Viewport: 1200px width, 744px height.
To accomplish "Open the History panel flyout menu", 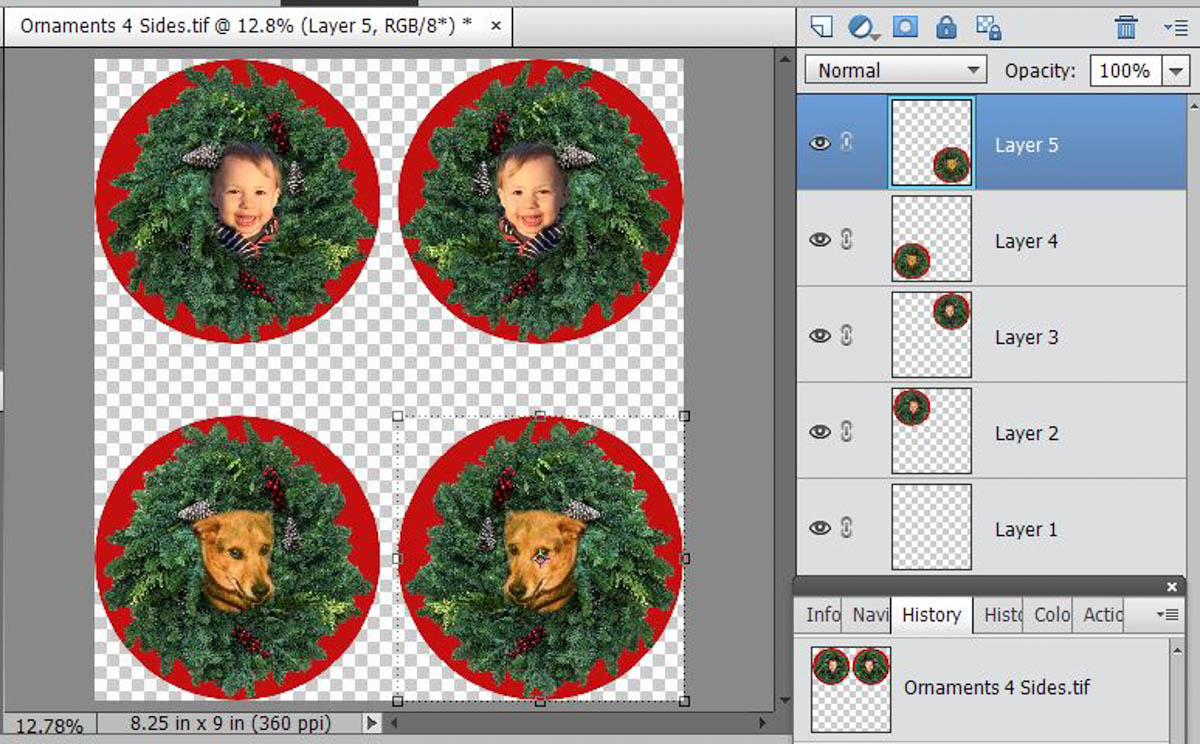I will 1166,615.
